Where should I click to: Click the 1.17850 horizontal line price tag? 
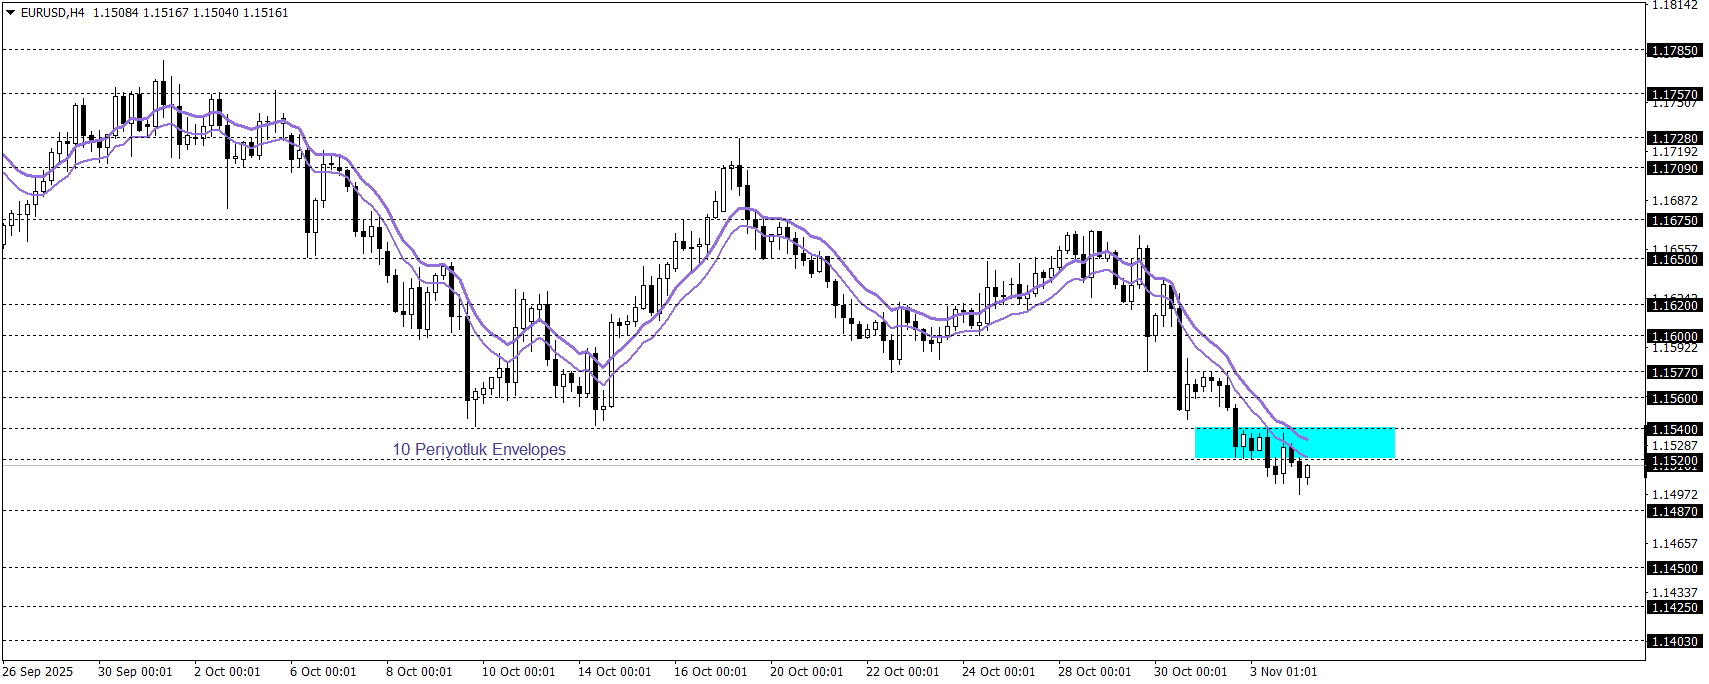point(1674,50)
